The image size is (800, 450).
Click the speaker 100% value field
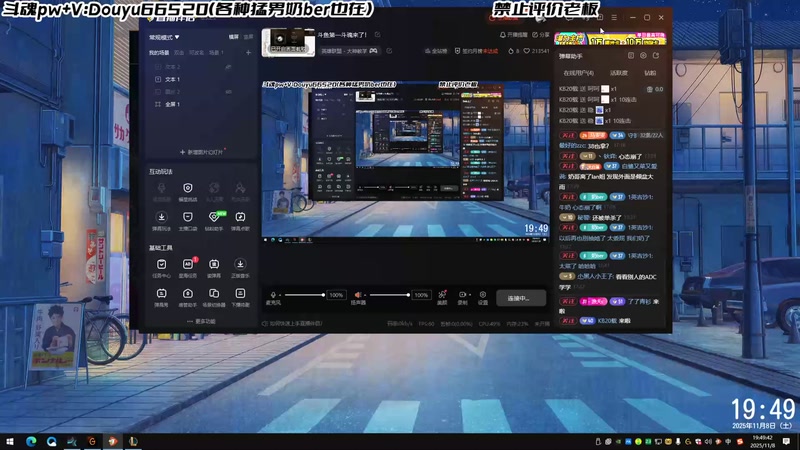tap(421, 295)
